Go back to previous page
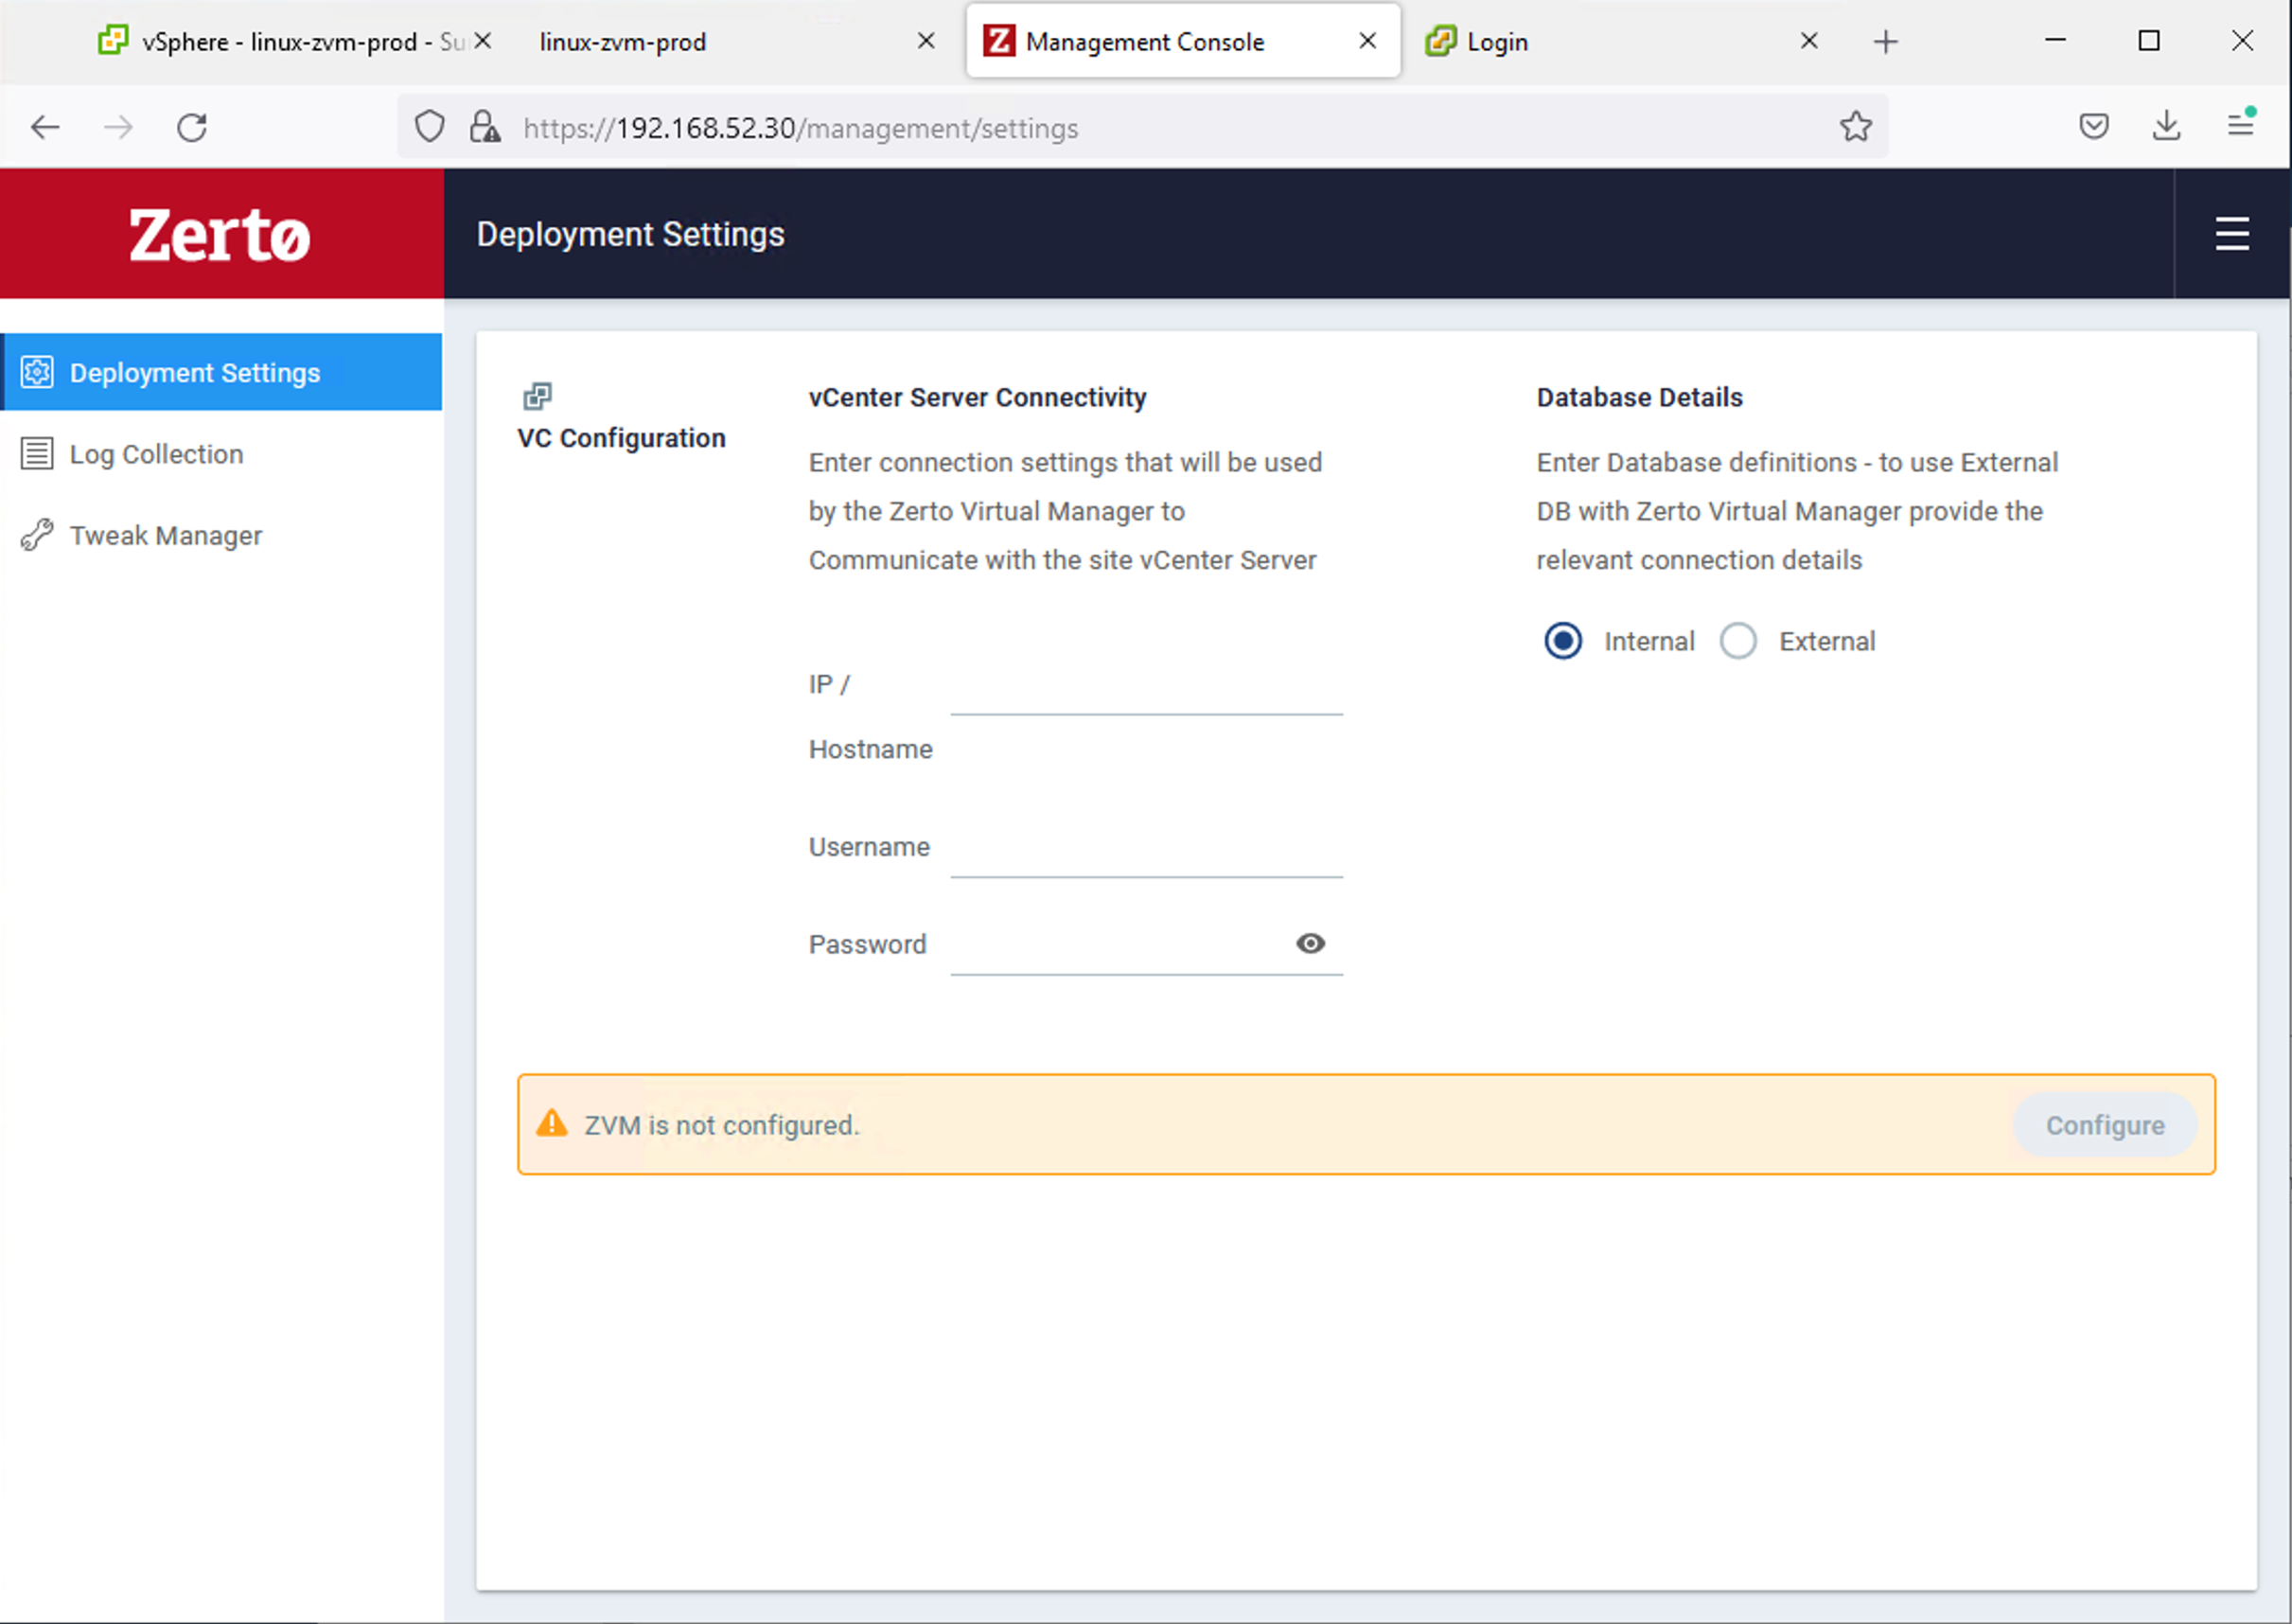 (45, 127)
